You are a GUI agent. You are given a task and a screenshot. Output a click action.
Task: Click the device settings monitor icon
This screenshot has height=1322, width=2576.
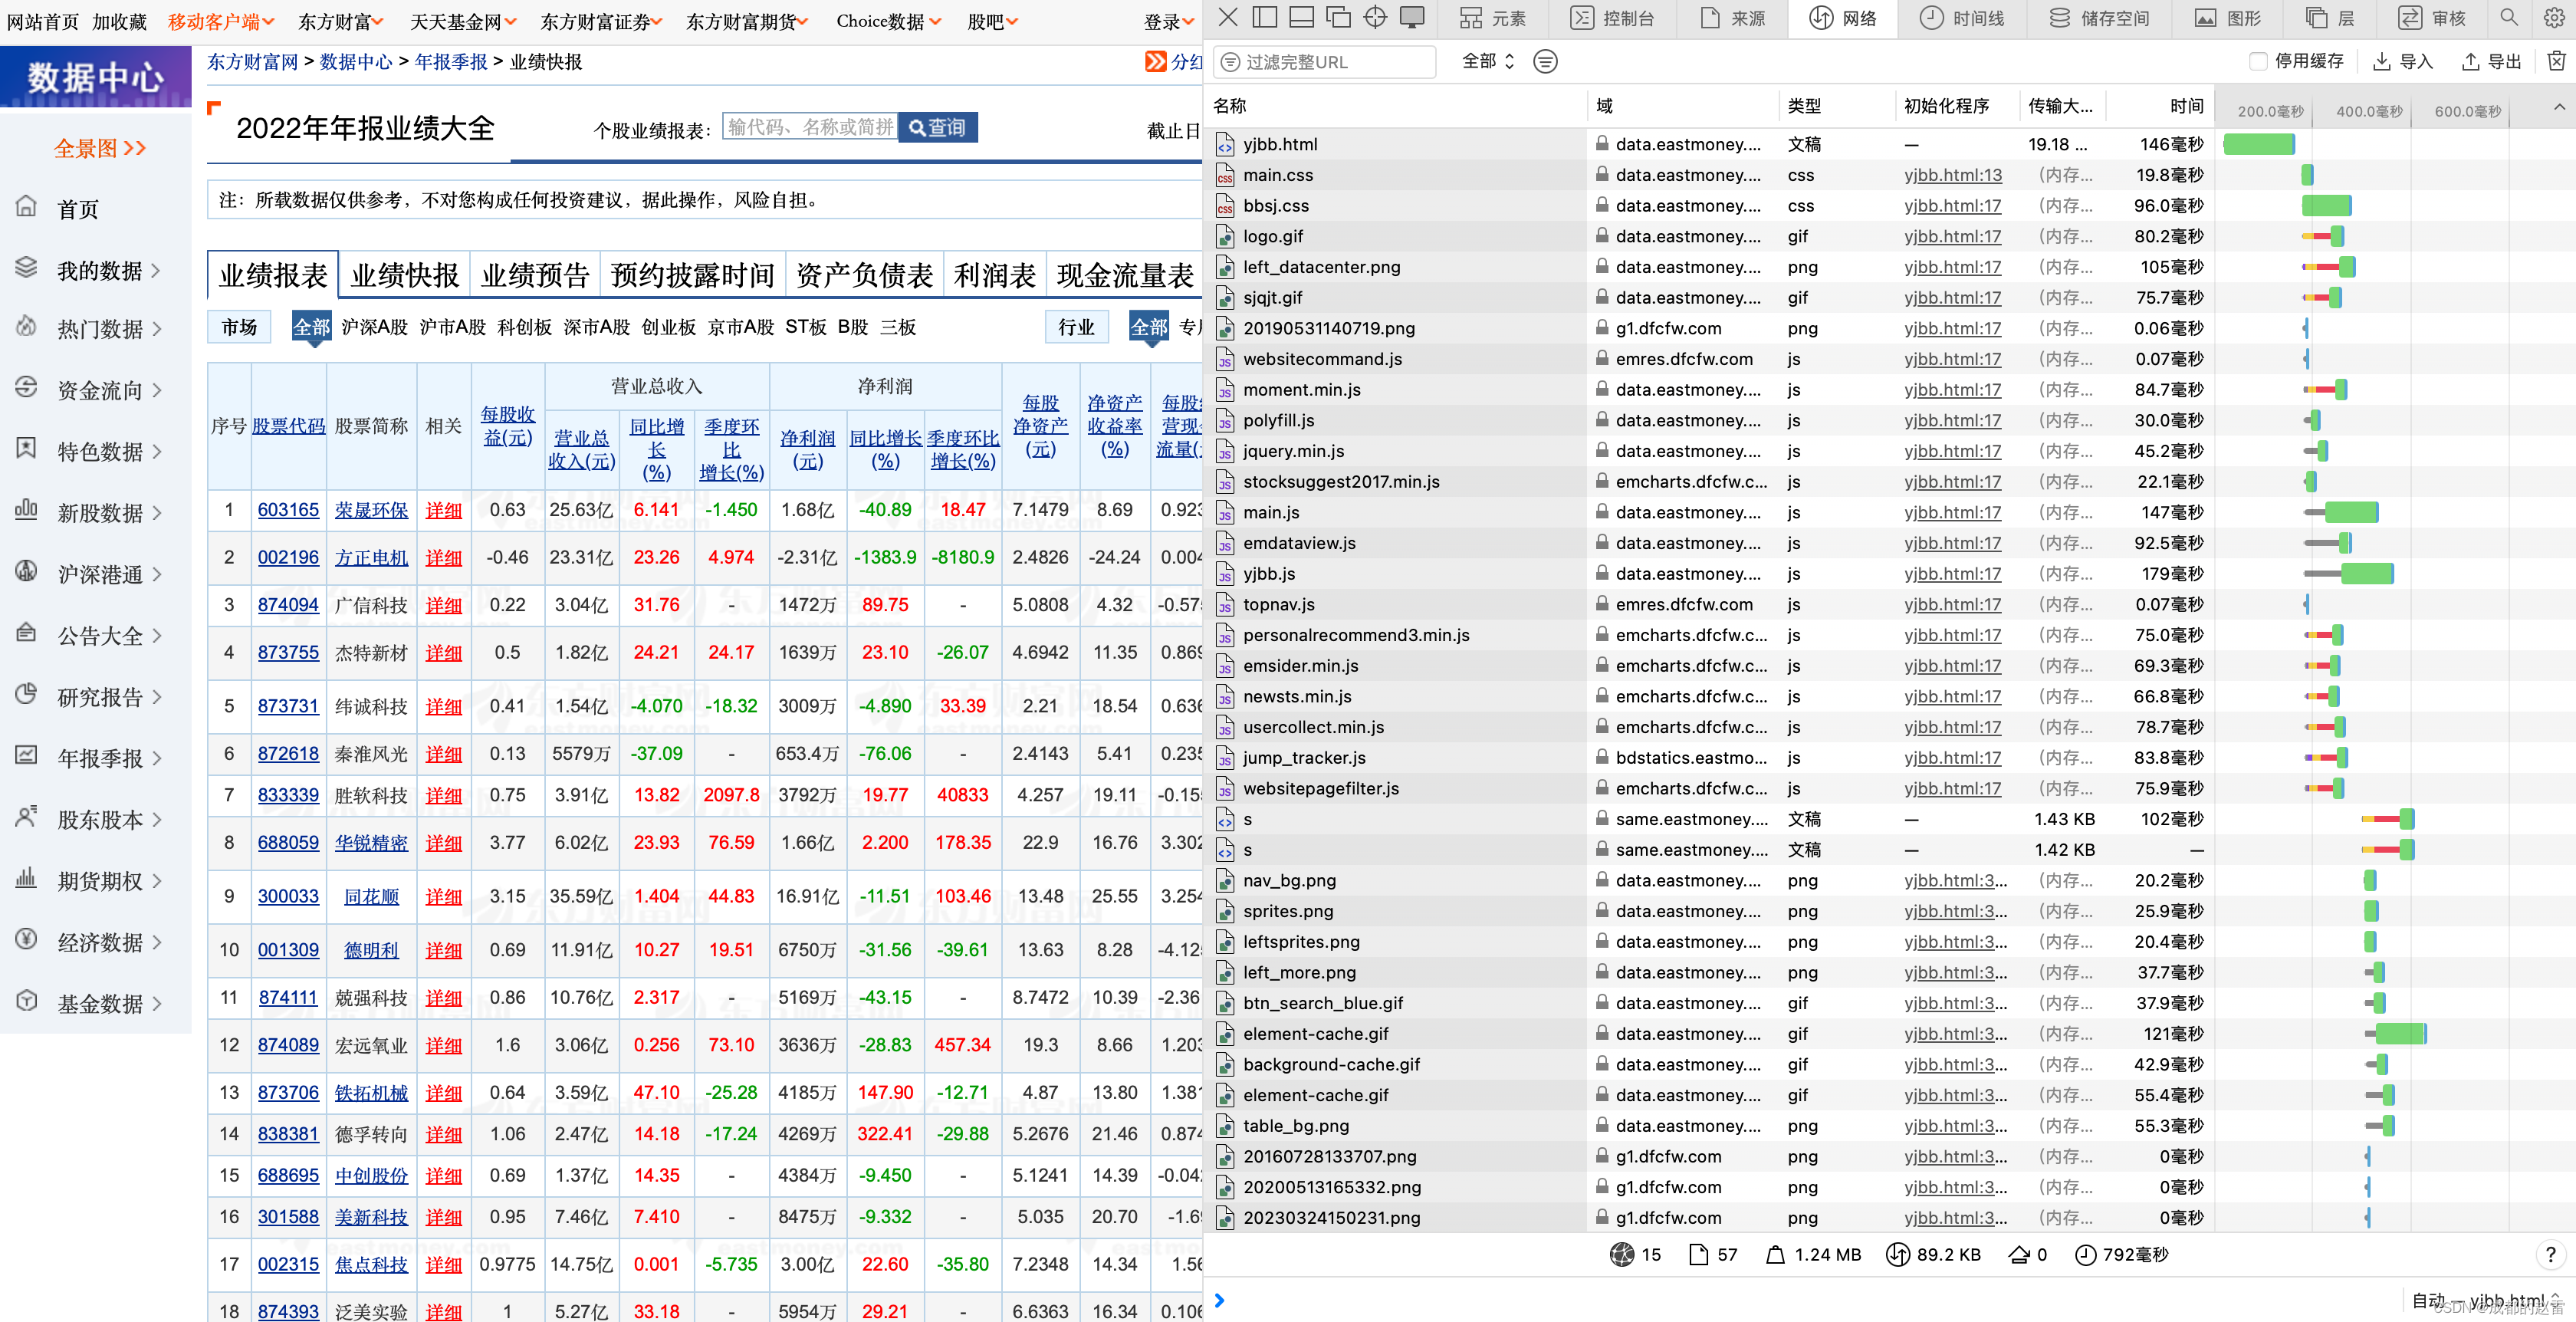[x=1412, y=17]
